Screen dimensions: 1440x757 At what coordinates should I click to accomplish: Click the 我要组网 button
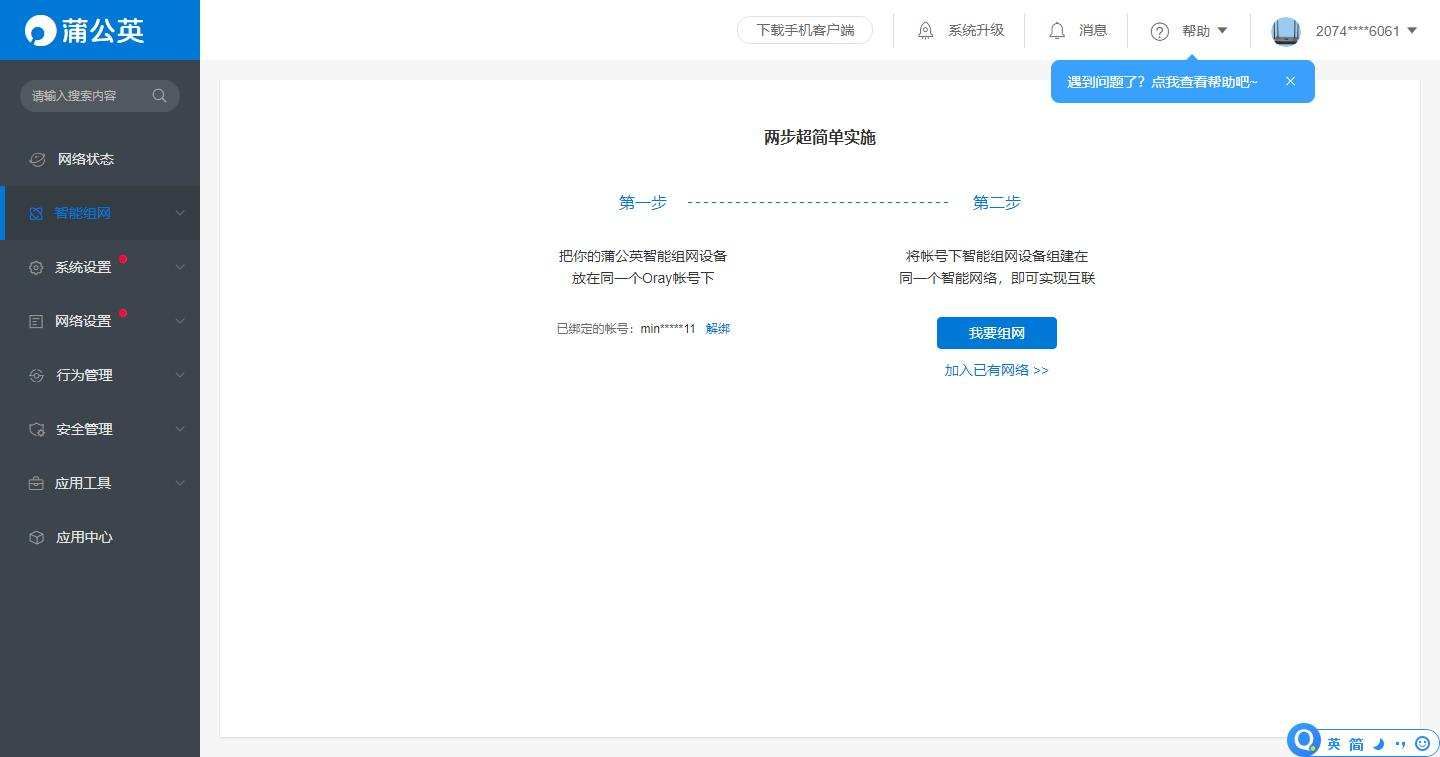(996, 333)
